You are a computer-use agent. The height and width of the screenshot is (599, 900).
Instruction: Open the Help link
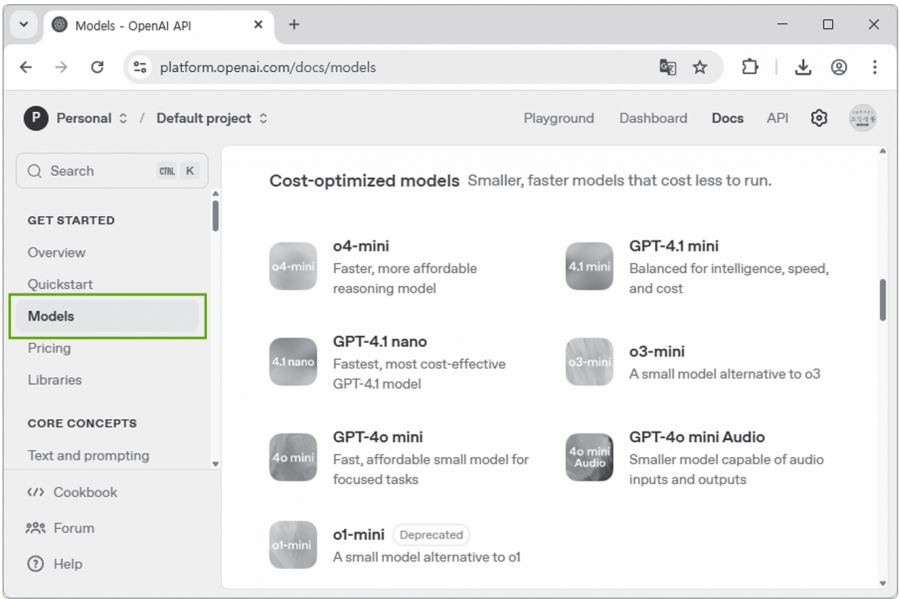68,564
